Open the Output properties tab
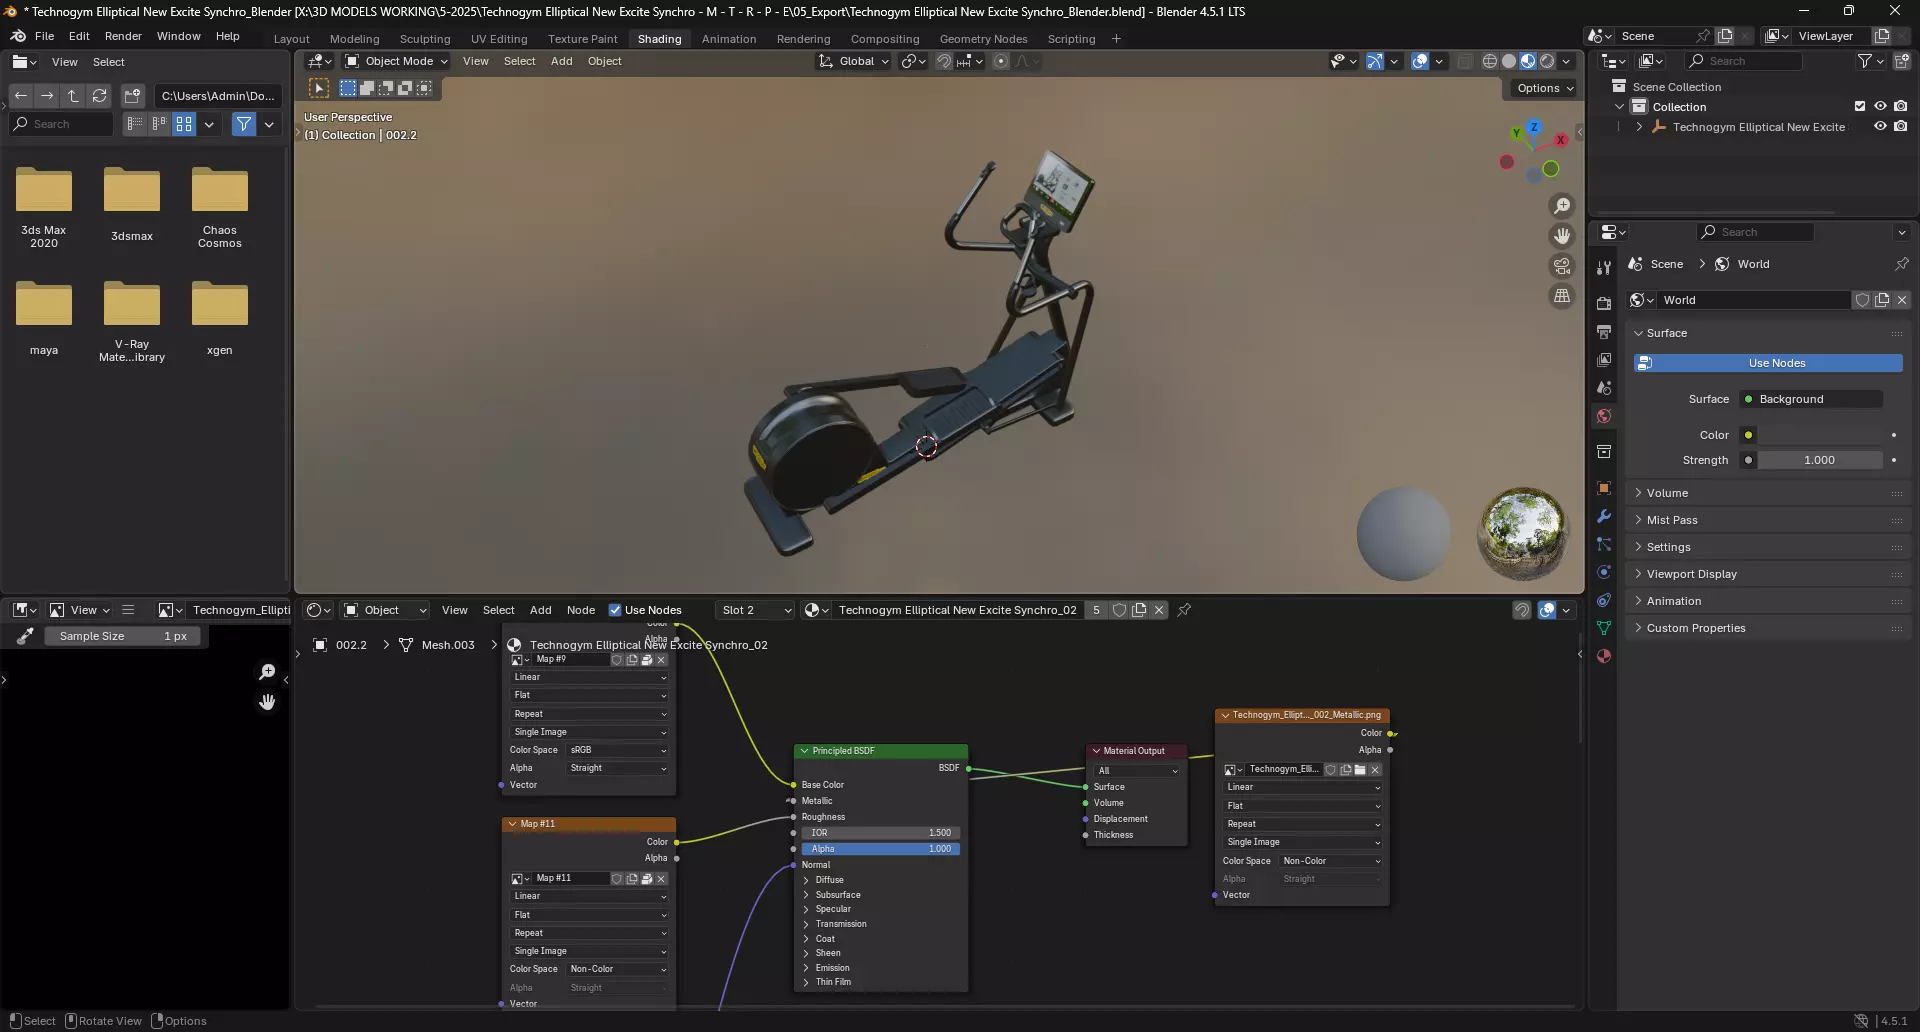The width and height of the screenshot is (1920, 1032). (x=1604, y=332)
